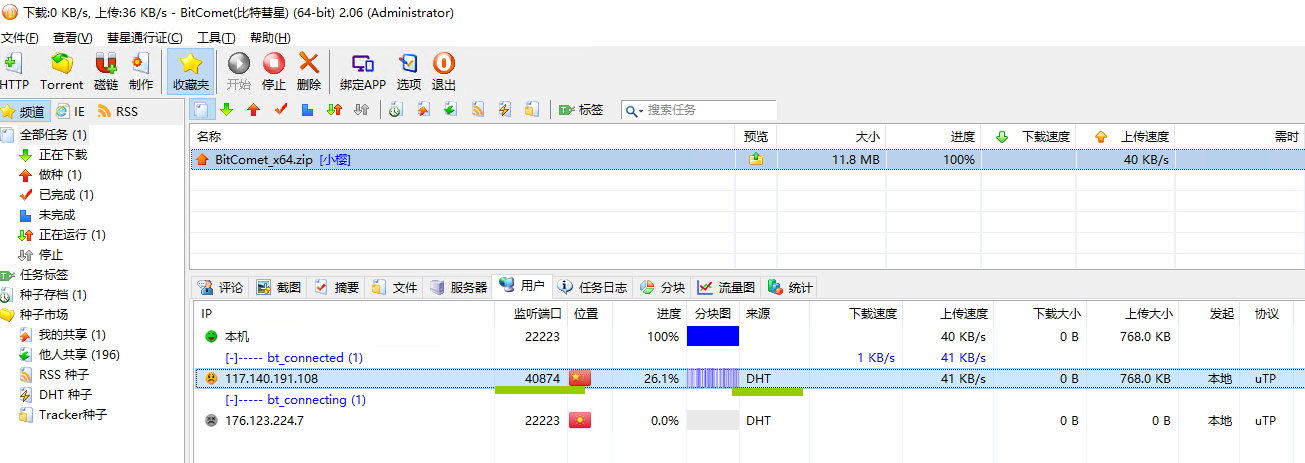Select 已完成 (1) in the sidebar
This screenshot has height=463, width=1305.
coord(66,195)
